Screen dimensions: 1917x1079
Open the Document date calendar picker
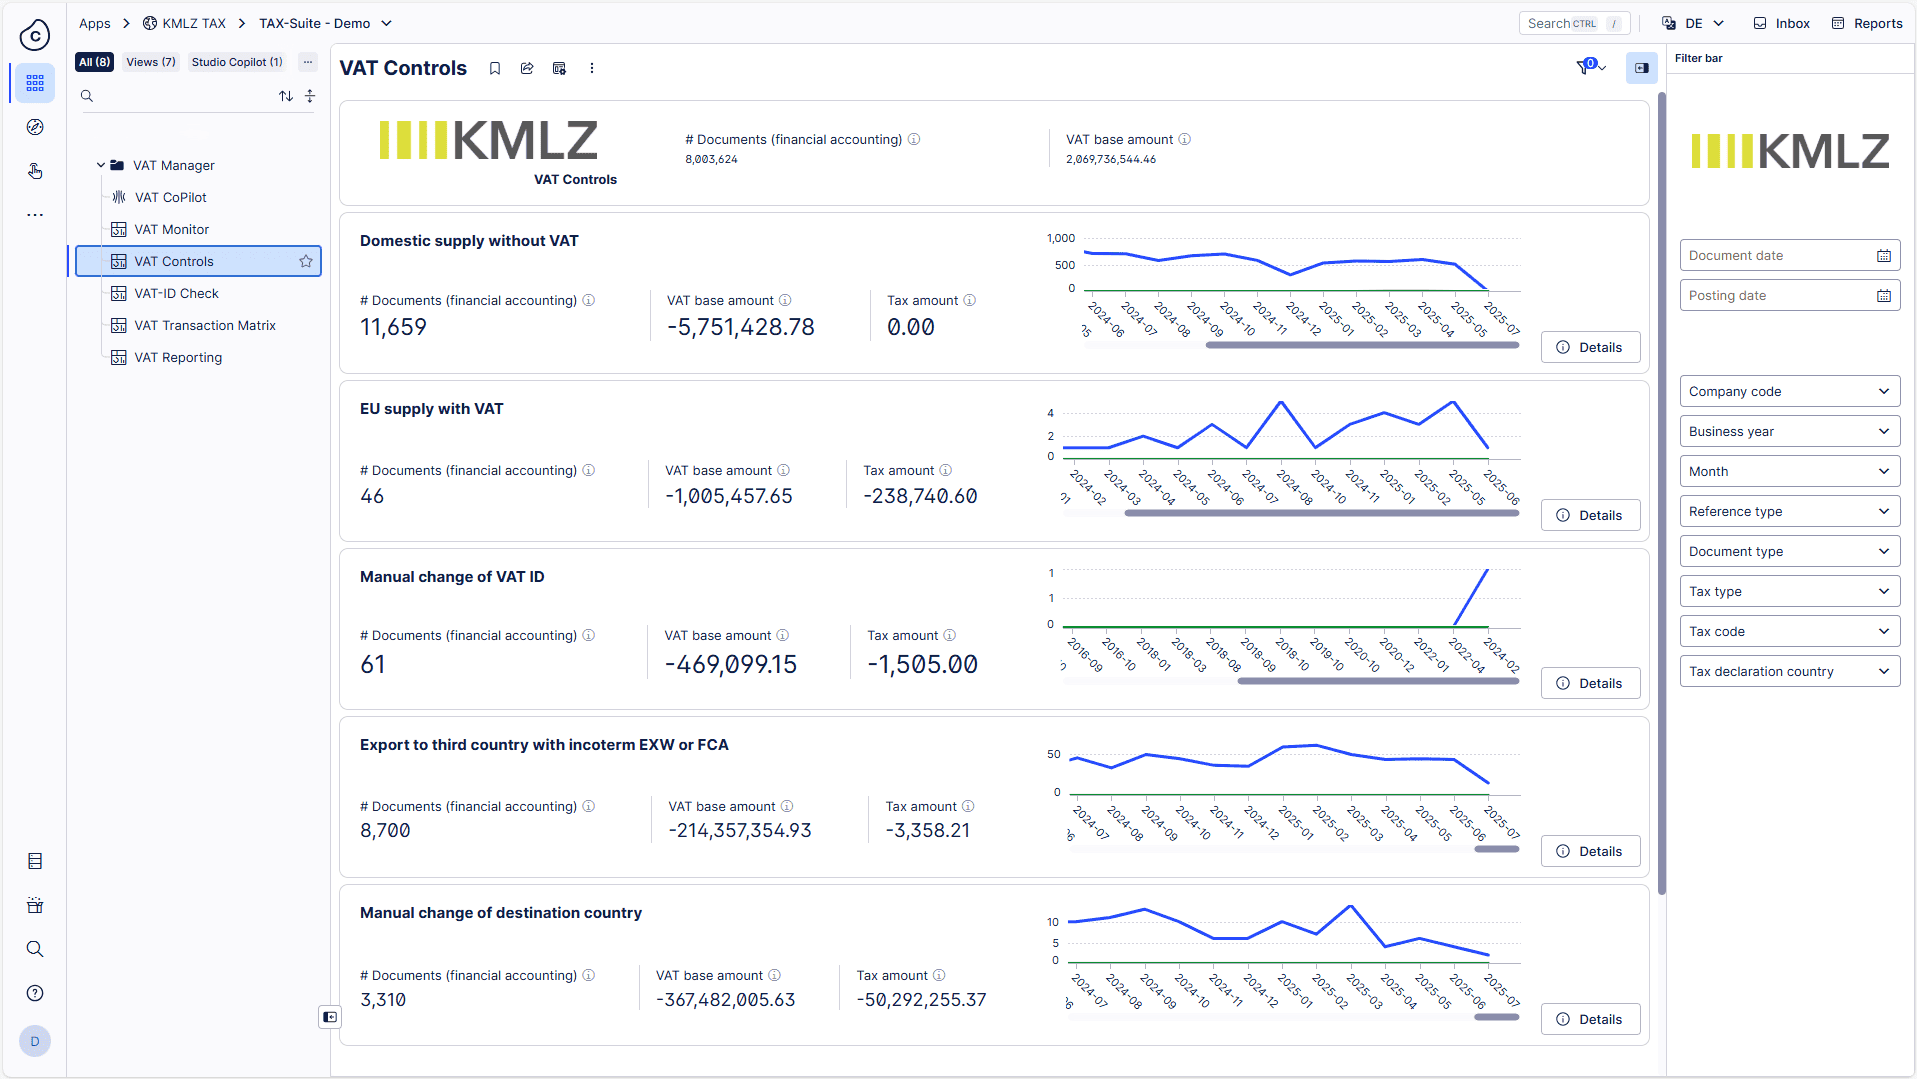[x=1883, y=256]
